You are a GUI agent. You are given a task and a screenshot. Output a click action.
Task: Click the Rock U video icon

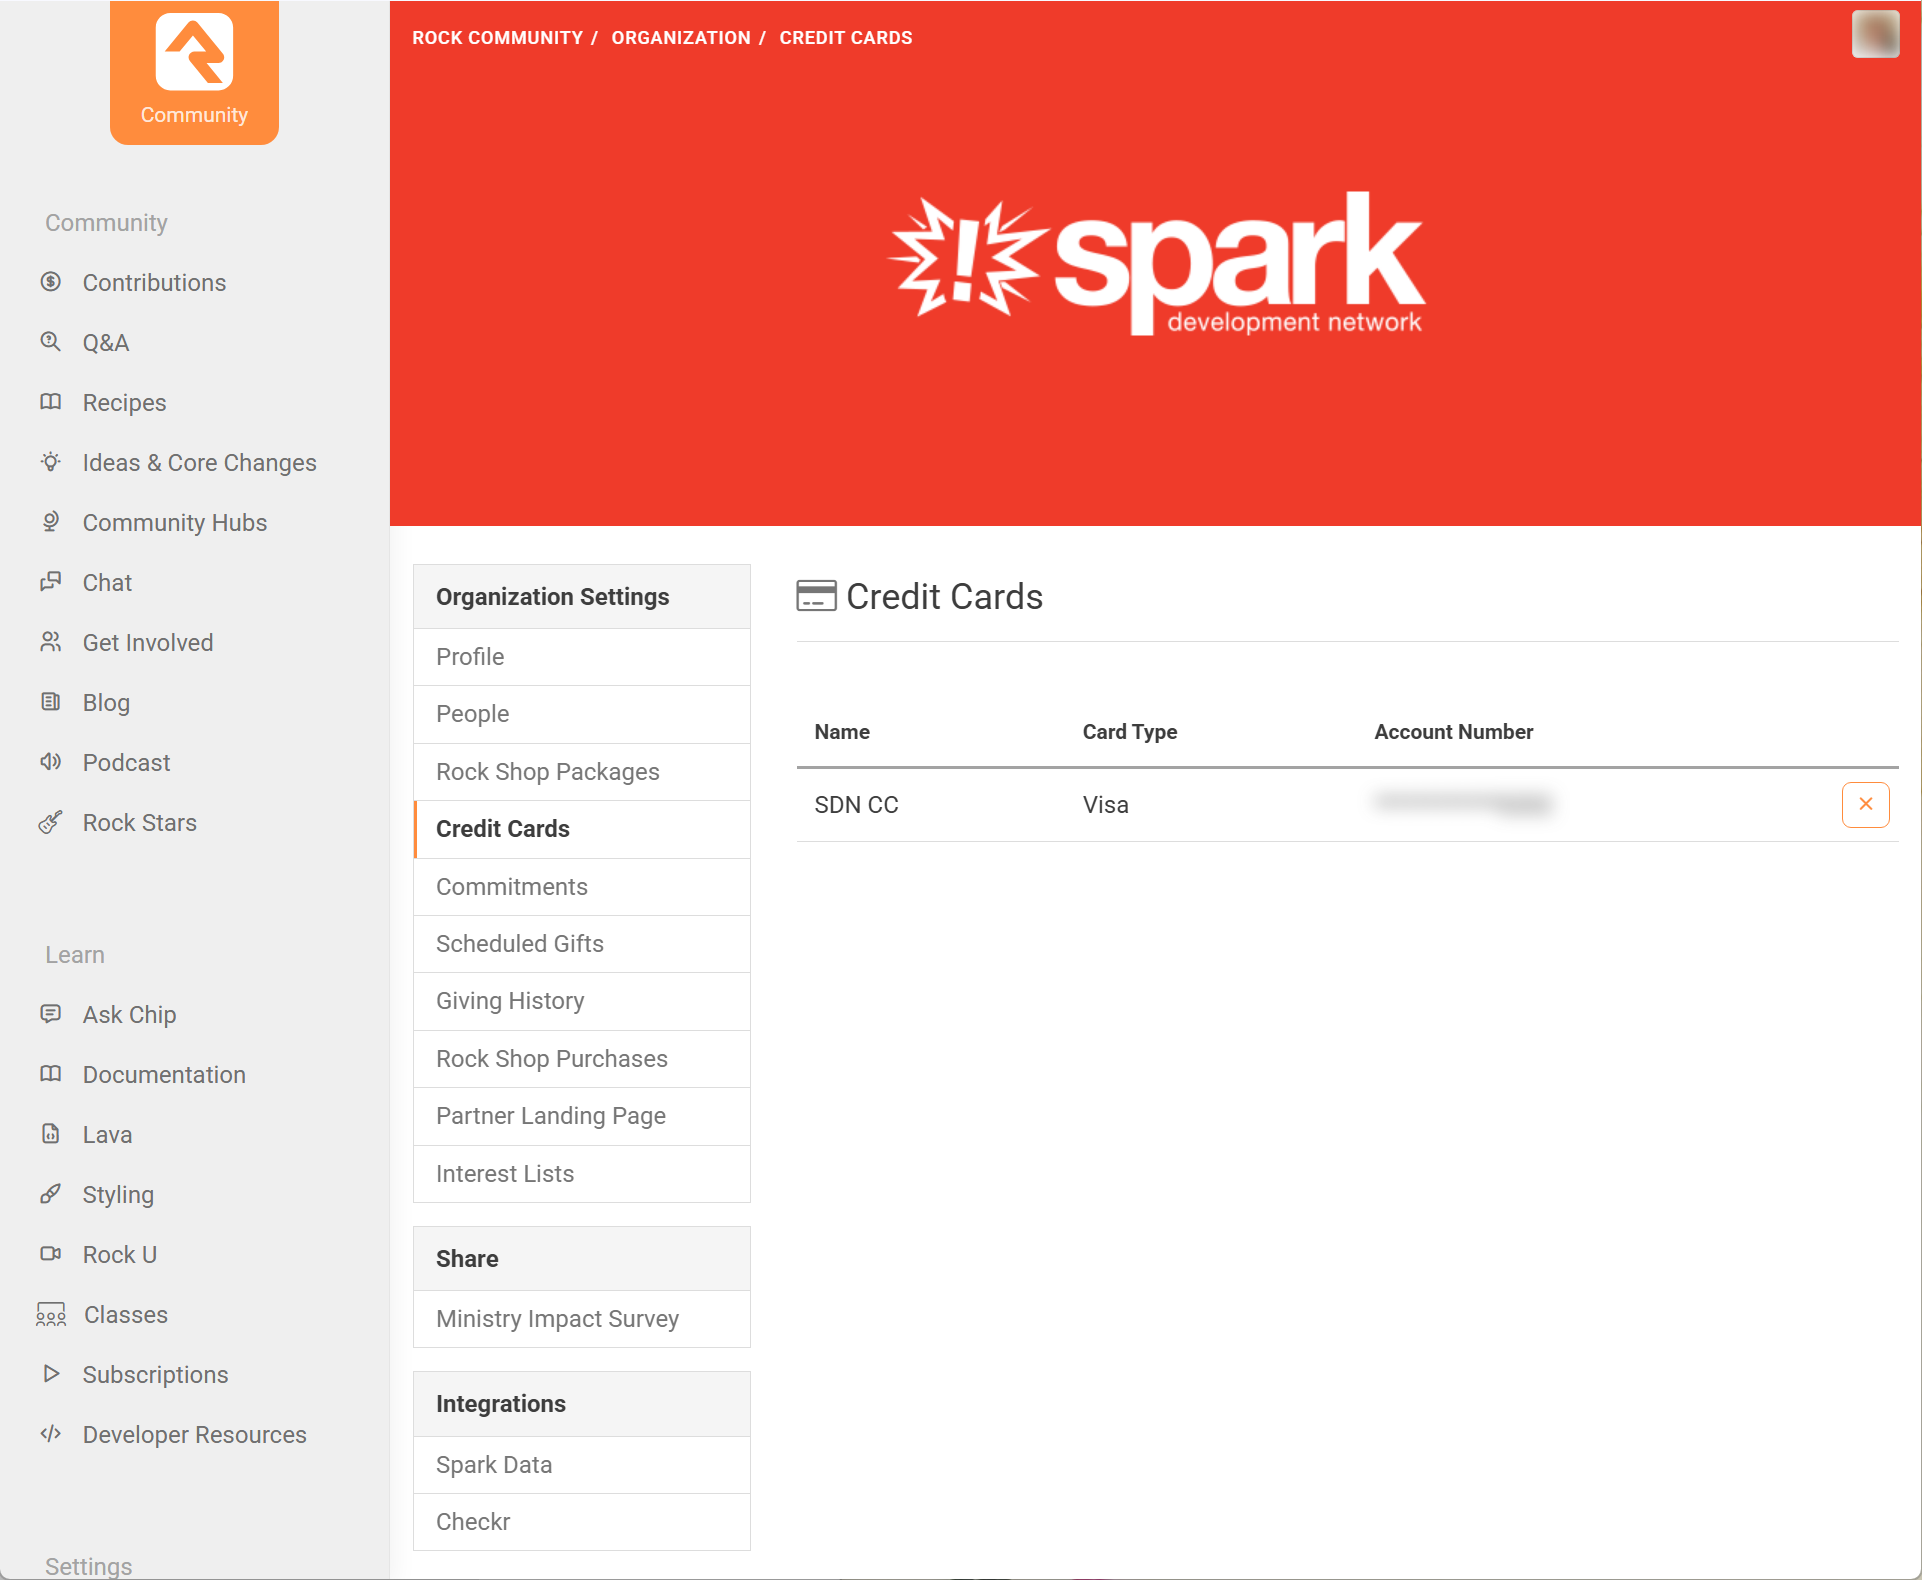pyautogui.click(x=51, y=1254)
